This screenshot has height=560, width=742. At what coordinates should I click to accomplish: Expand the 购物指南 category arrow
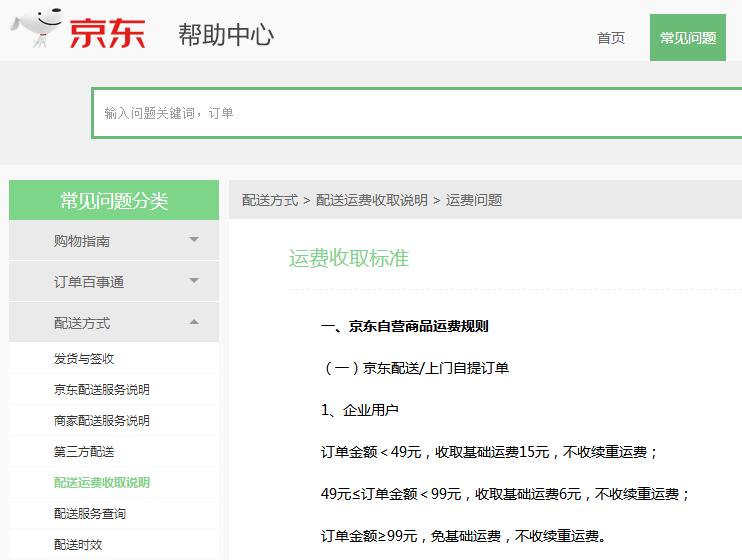tap(194, 240)
